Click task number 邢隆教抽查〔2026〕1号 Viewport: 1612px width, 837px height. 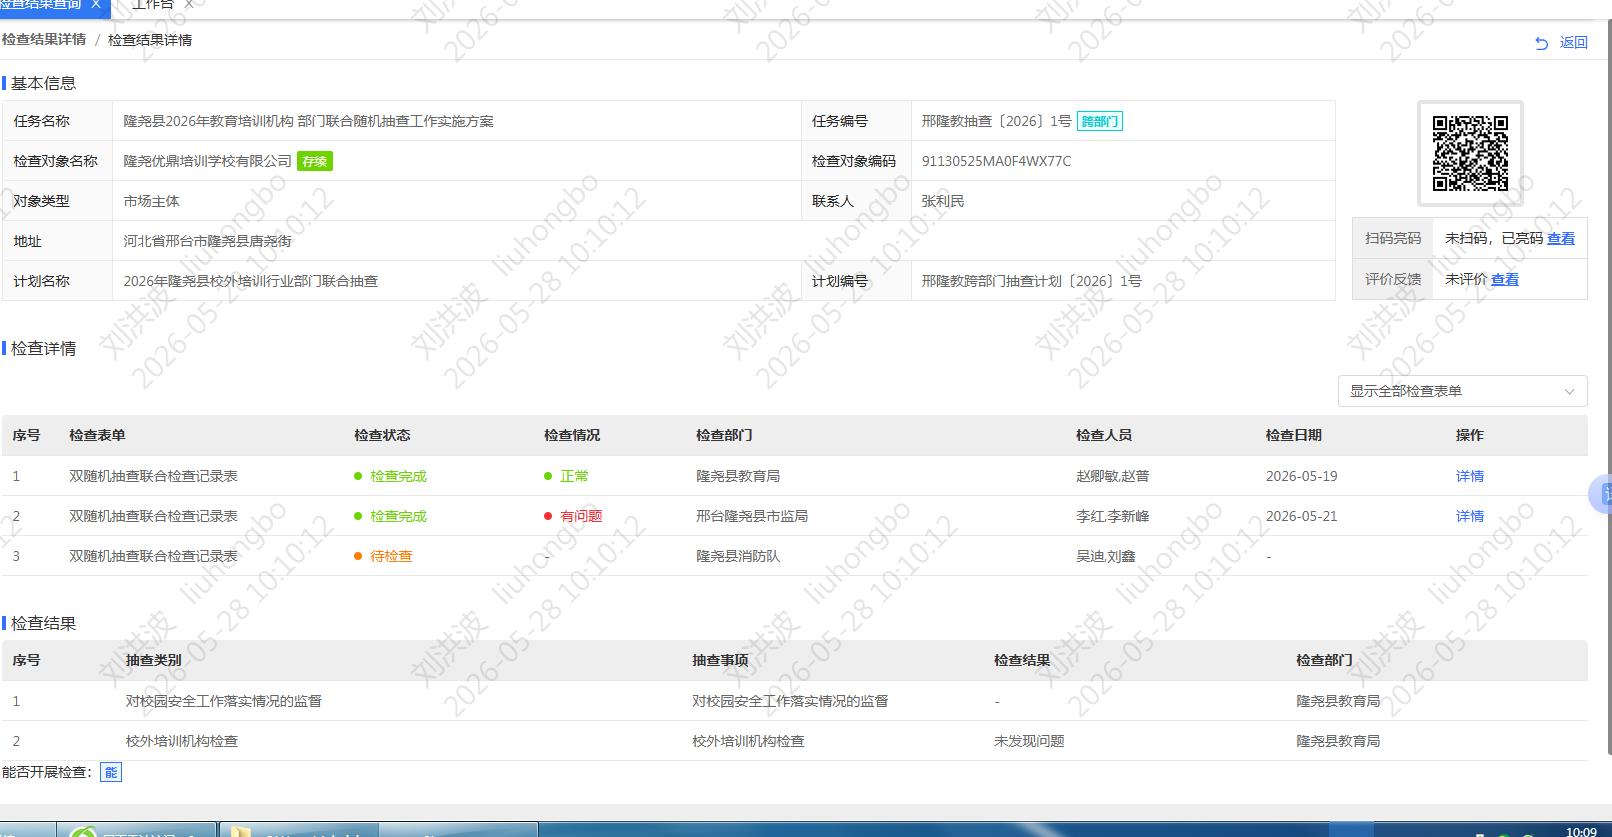tap(996, 121)
